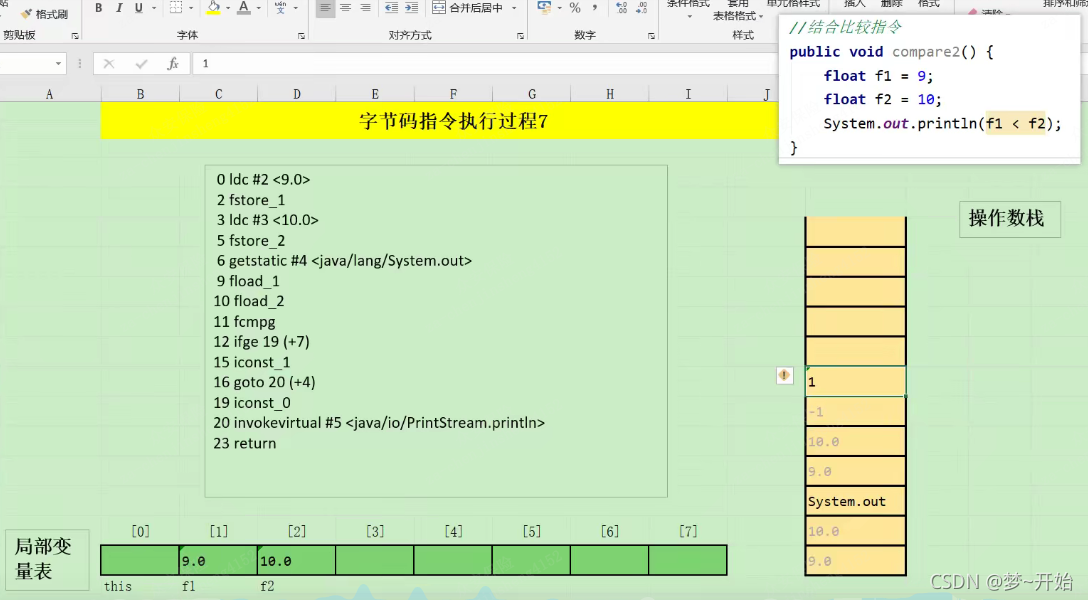This screenshot has height=600, width=1088.
Task: Click the Insert Function fx icon
Action: (173, 64)
